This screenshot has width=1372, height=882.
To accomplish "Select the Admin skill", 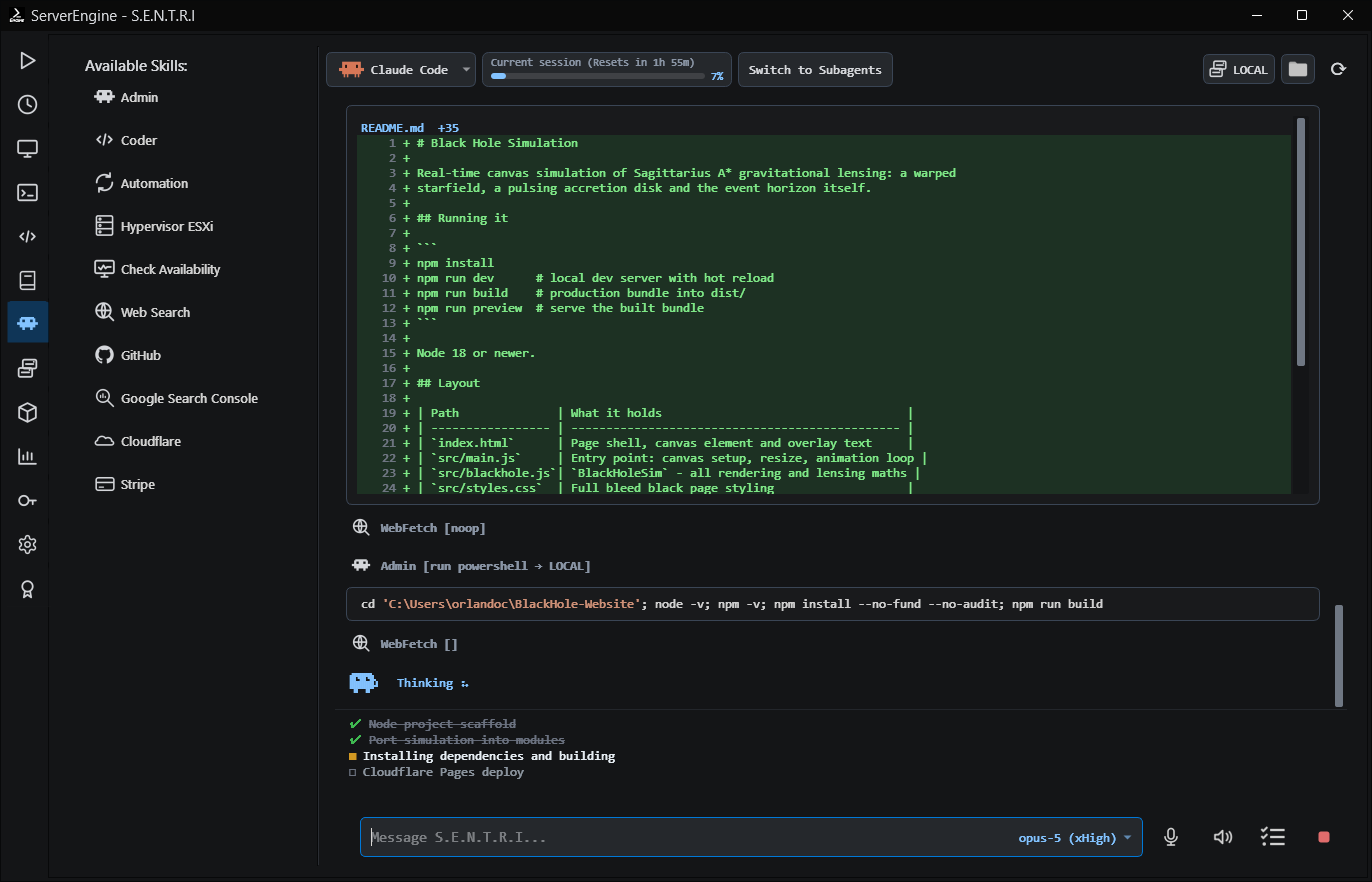I will pos(126,98).
